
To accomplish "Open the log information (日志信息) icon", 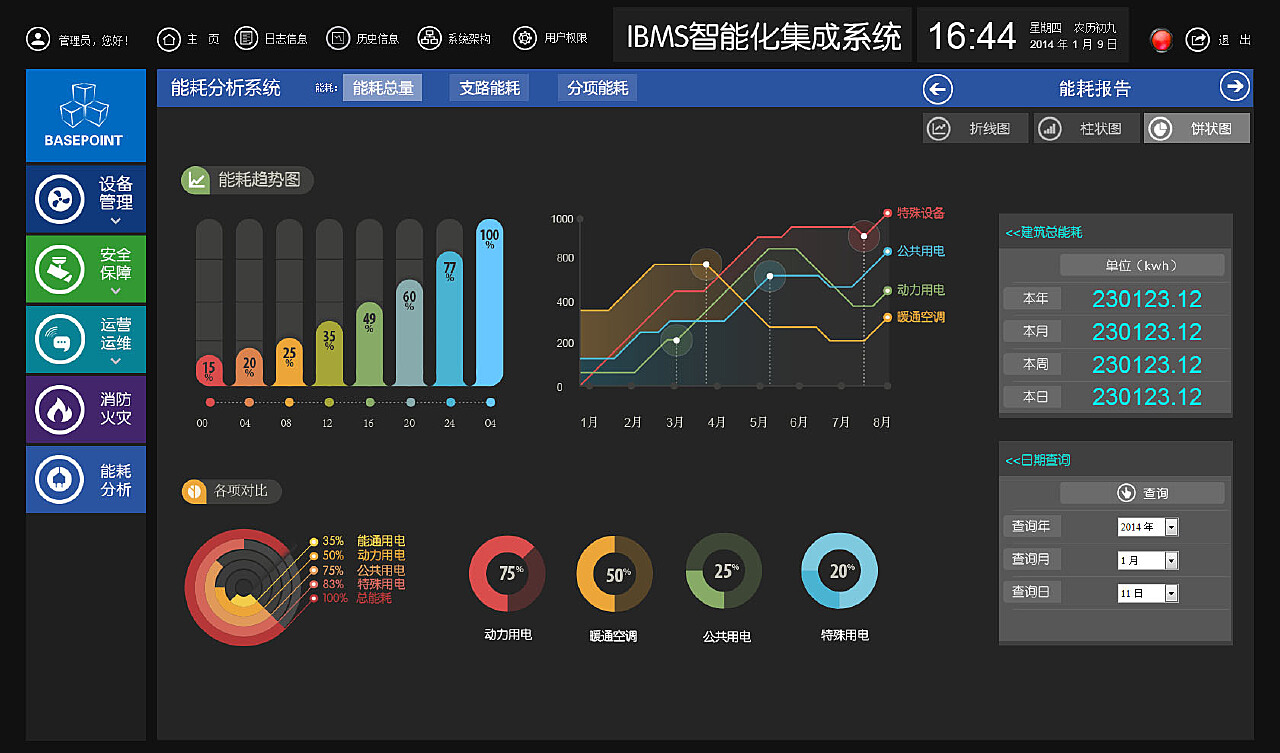I will 246,39.
